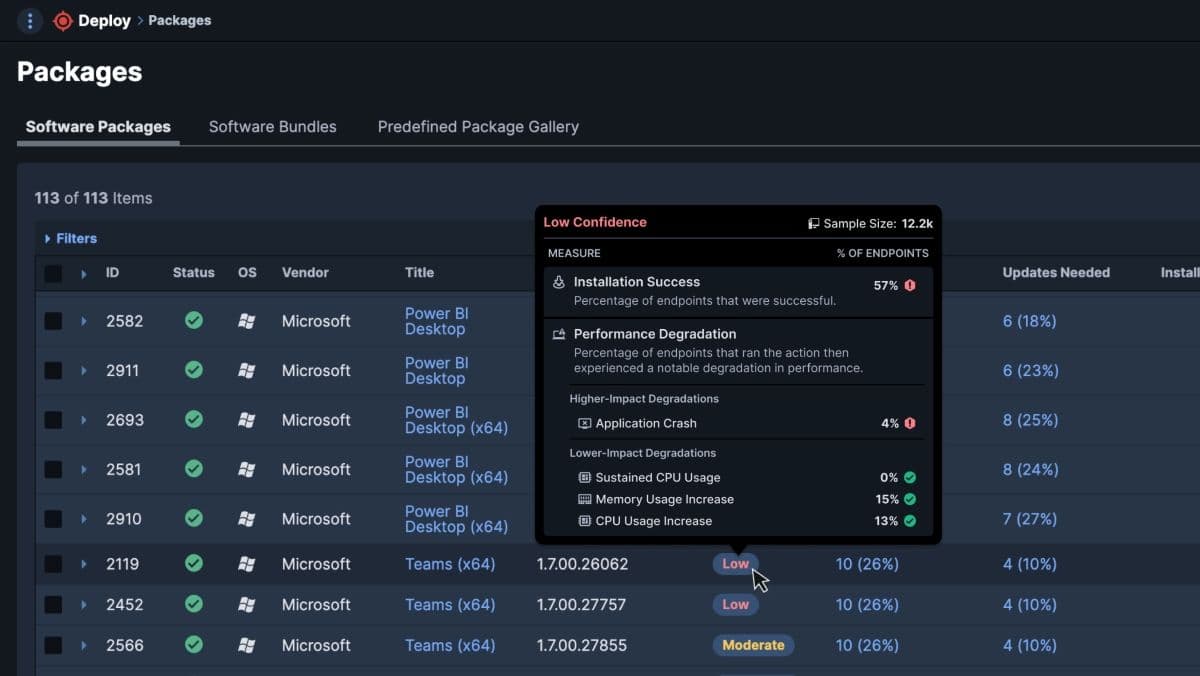Click the Moderate confidence badge in row 2566

click(753, 645)
